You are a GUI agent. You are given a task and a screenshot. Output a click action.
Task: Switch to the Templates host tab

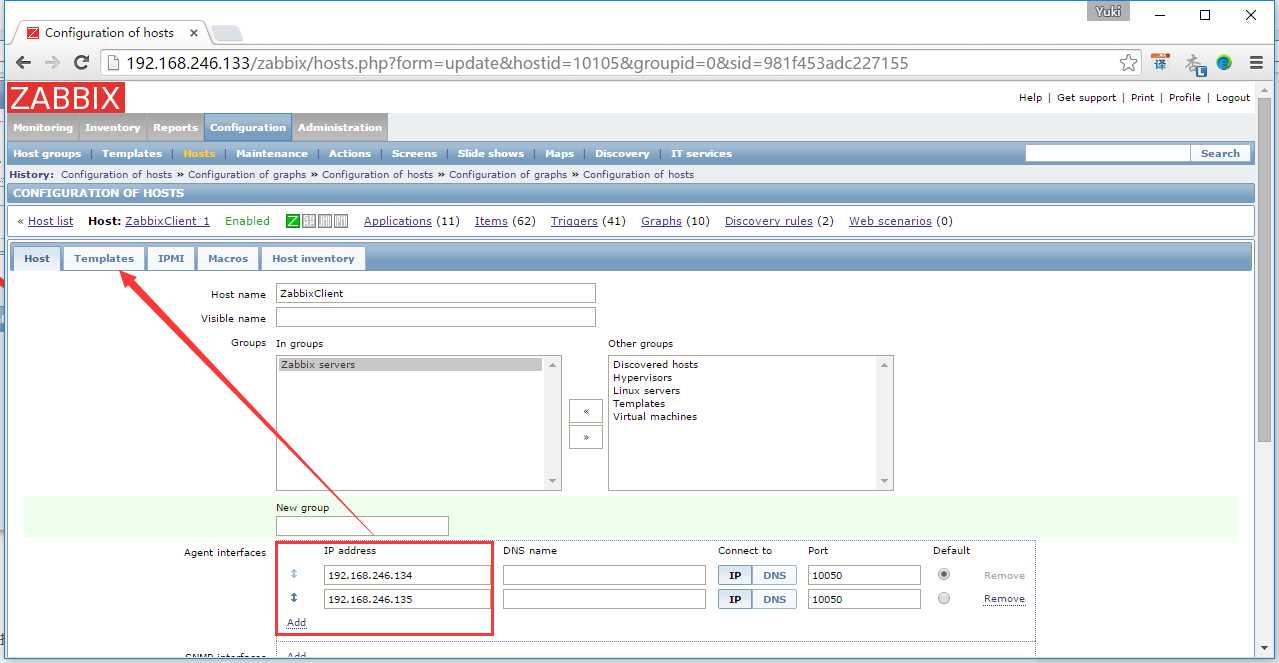[104, 258]
